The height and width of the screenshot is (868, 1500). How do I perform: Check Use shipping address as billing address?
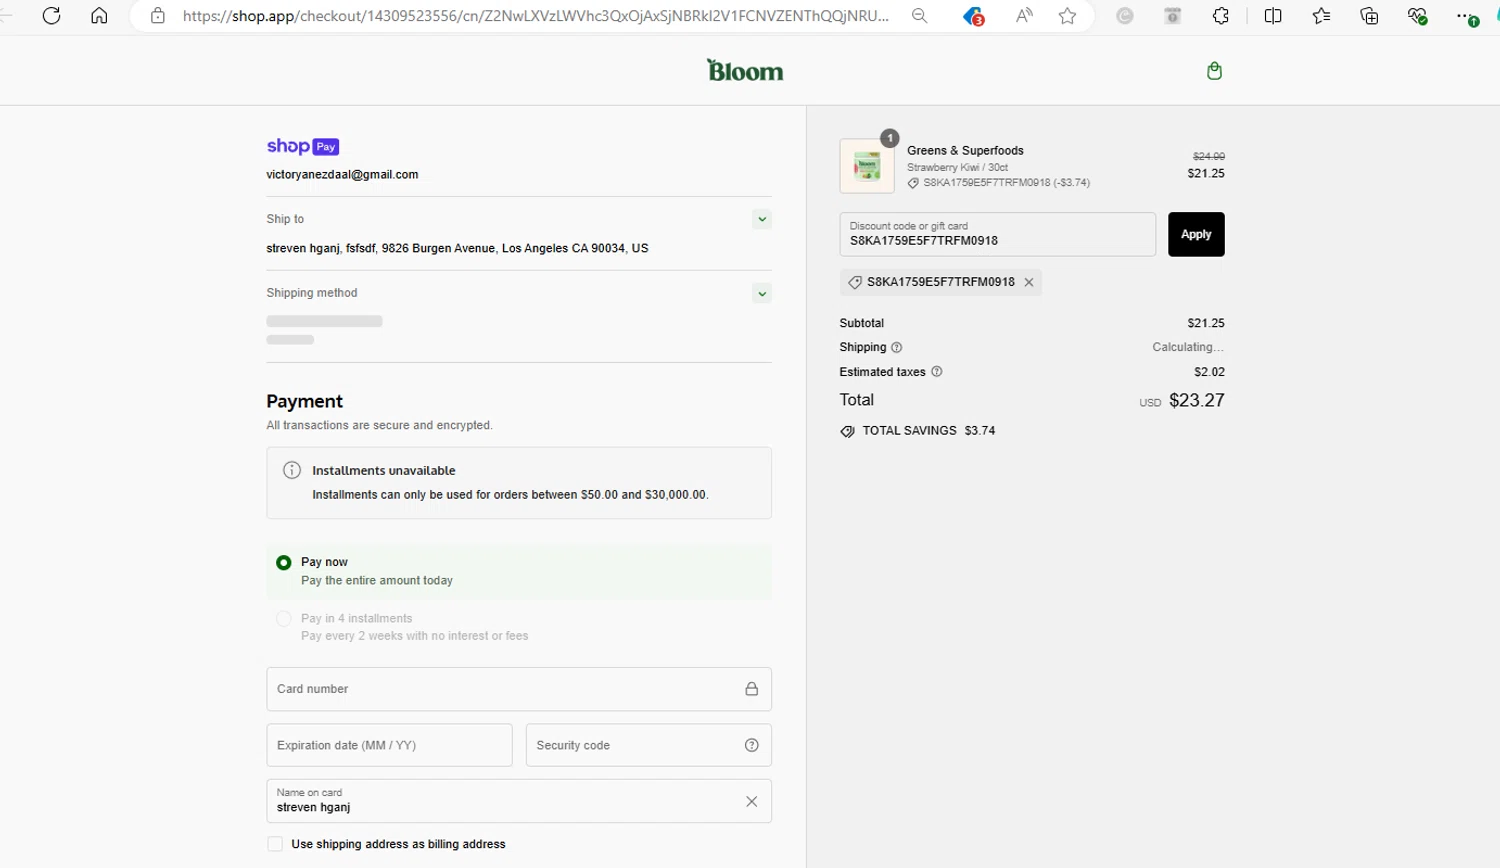pyautogui.click(x=275, y=844)
